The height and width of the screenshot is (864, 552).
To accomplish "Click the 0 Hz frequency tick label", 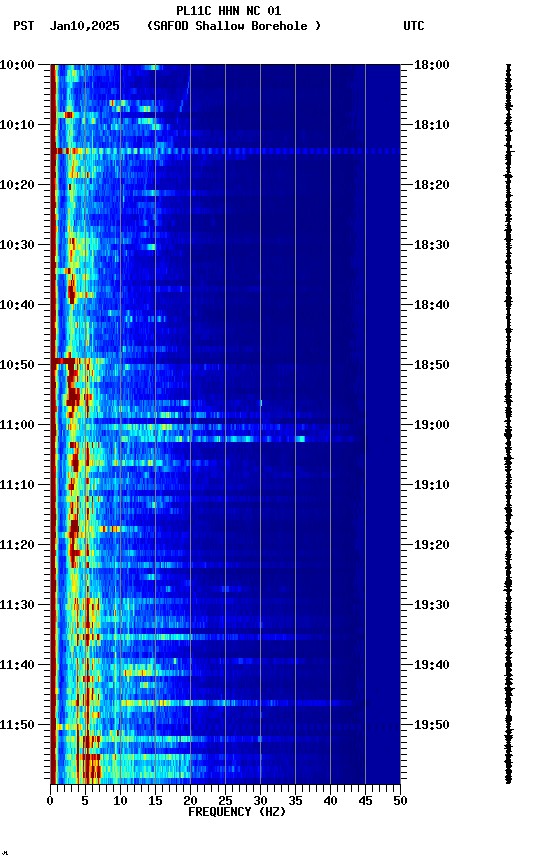I will [x=50, y=801].
